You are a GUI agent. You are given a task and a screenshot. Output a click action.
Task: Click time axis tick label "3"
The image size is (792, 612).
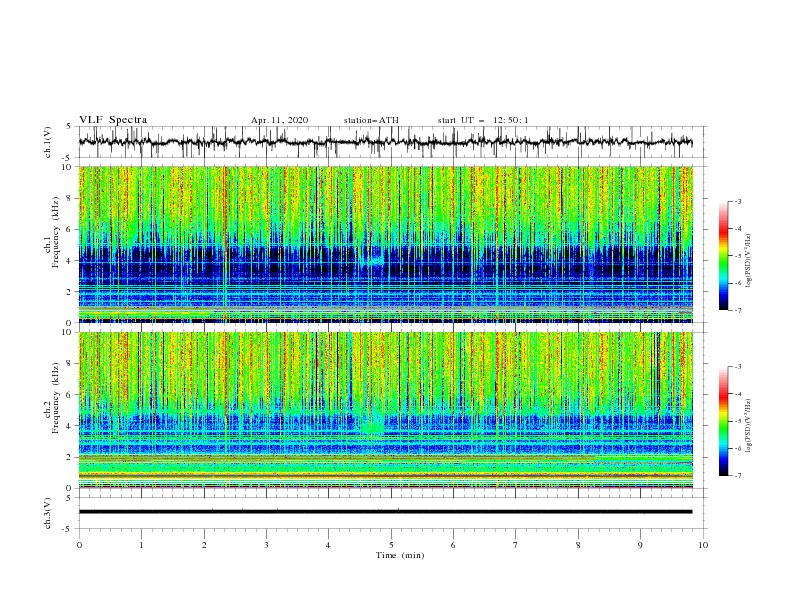266,545
